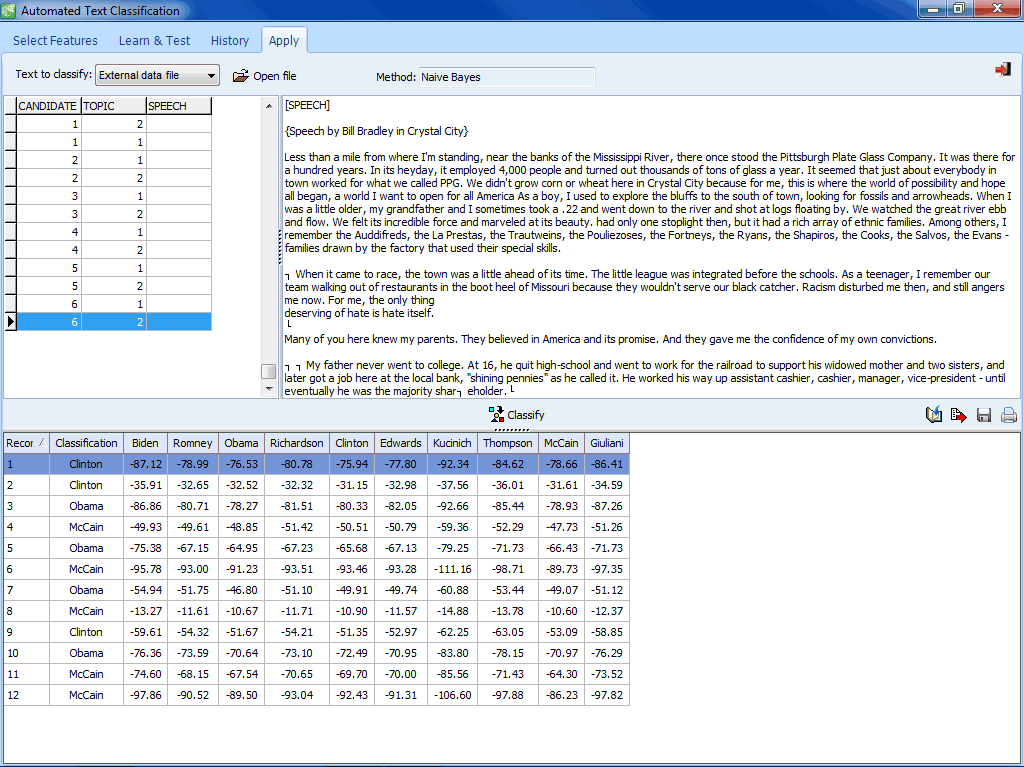
Task: Click the export table icon with red arrow
Action: click(x=959, y=415)
